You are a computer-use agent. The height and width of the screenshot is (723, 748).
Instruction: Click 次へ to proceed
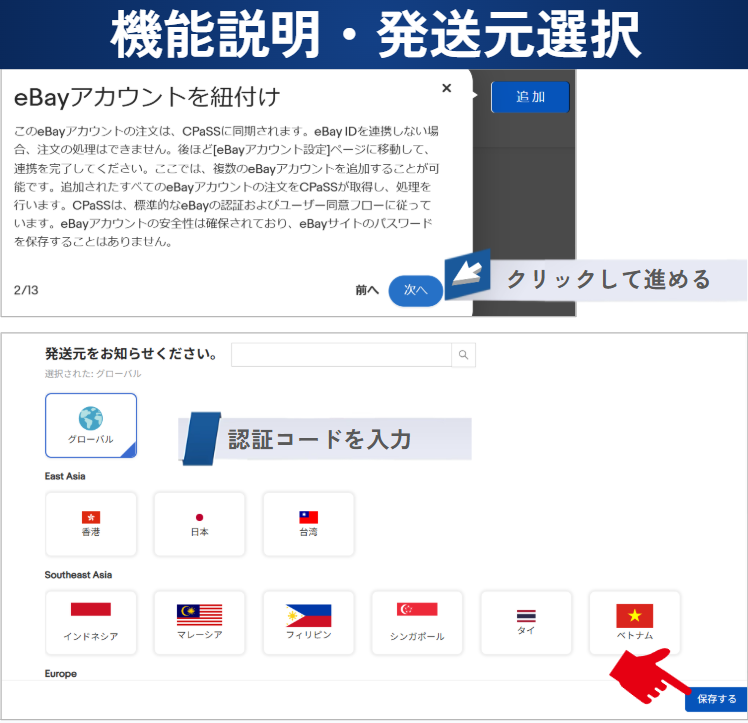[415, 290]
